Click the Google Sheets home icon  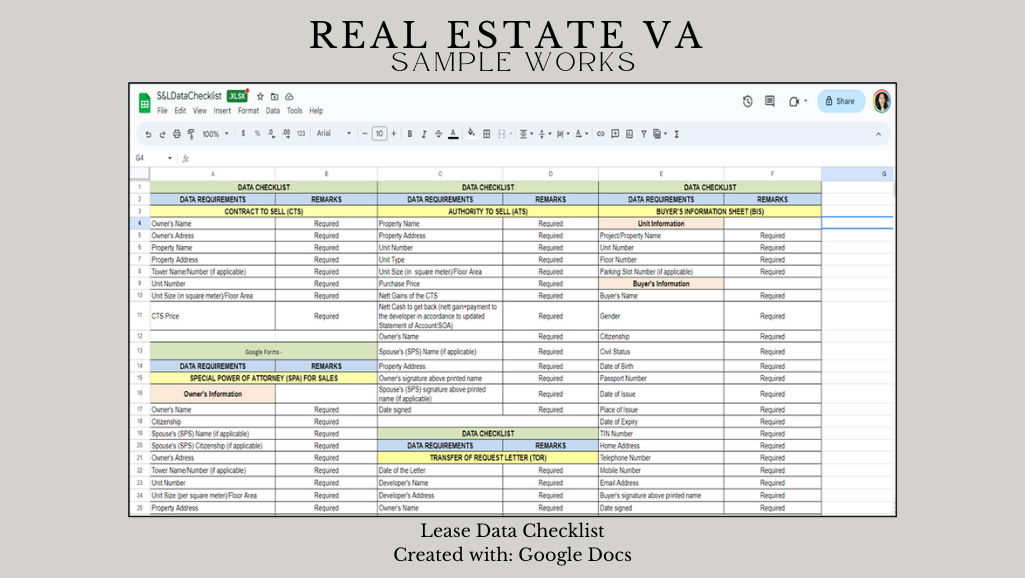[144, 103]
